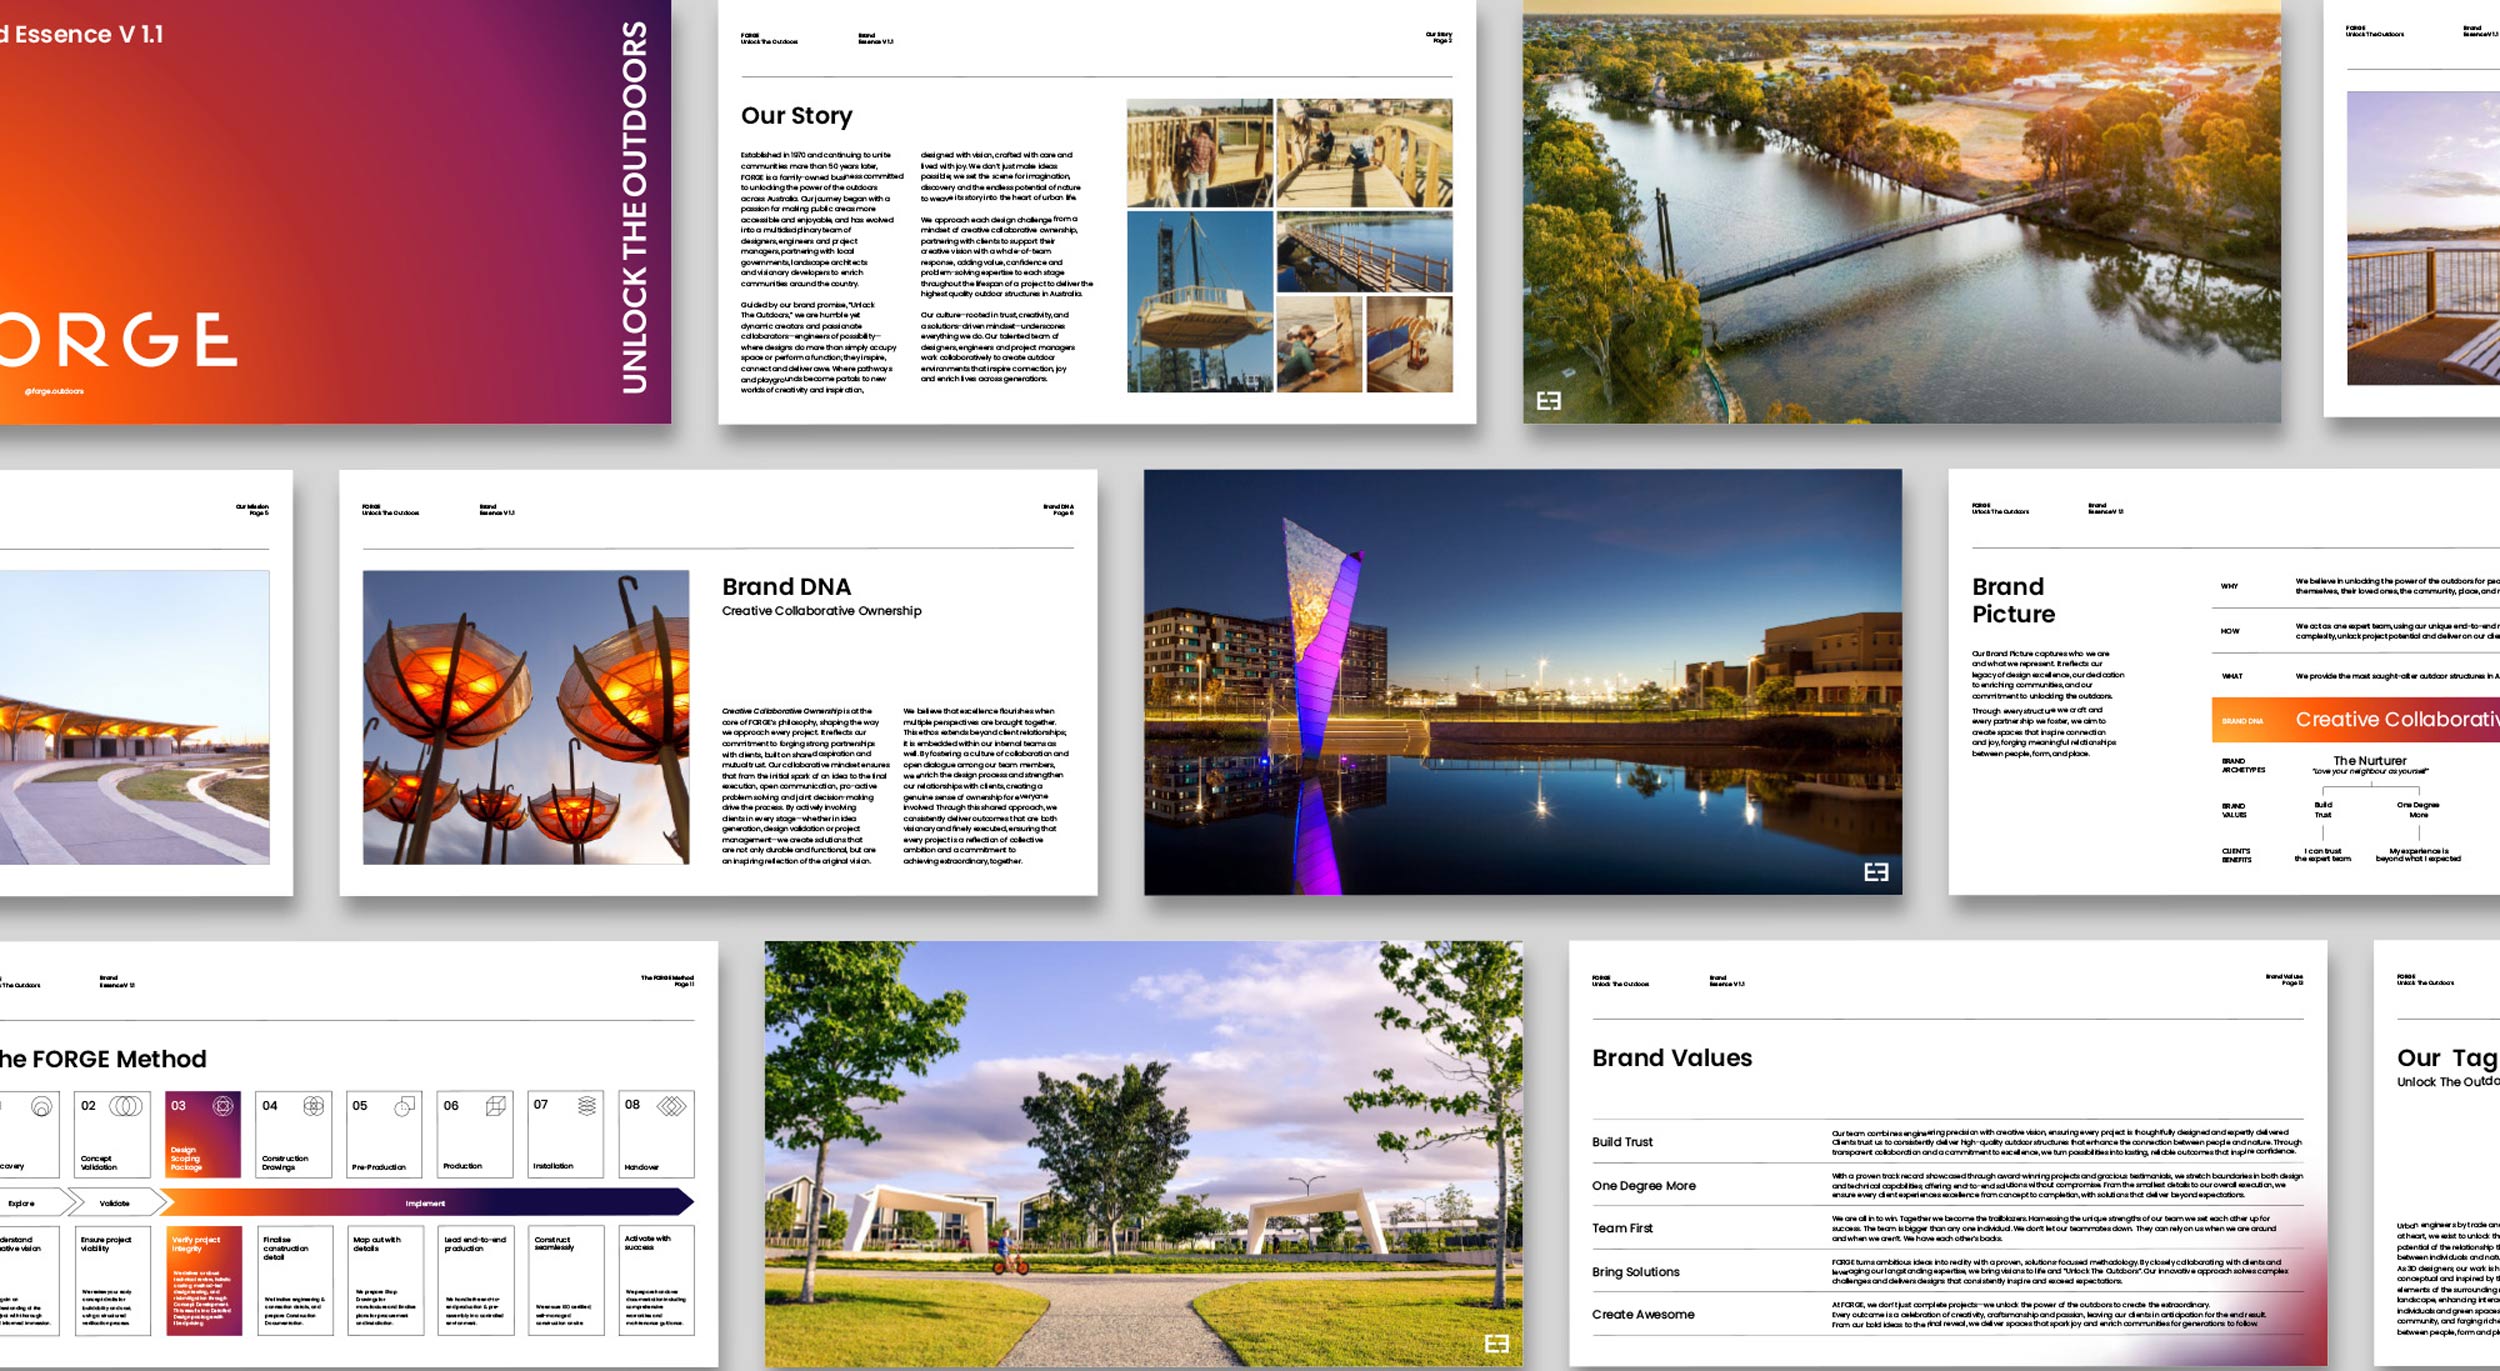Click 'One Degree More' row label in Brand Values slide
The width and height of the screenshot is (2500, 1371).
click(1644, 1186)
